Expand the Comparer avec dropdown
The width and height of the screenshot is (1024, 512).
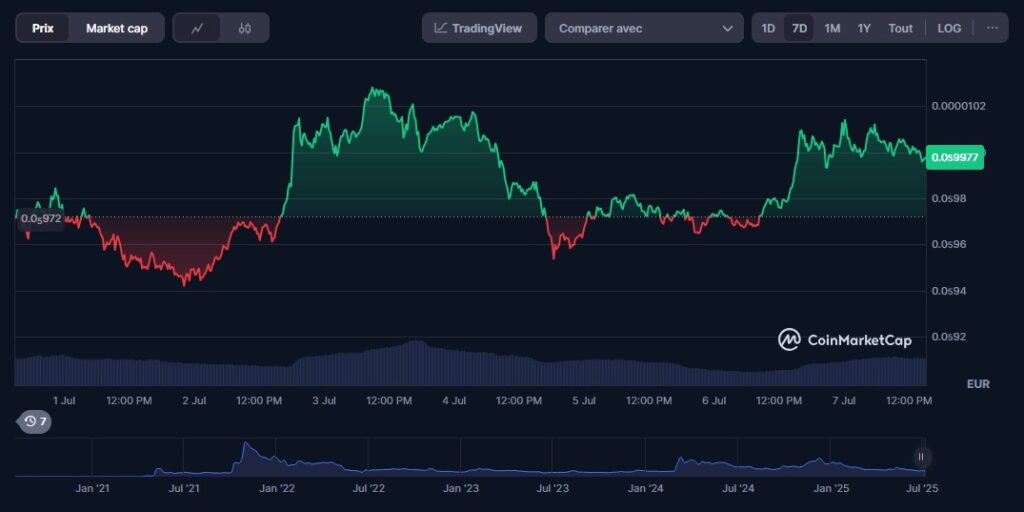point(644,28)
